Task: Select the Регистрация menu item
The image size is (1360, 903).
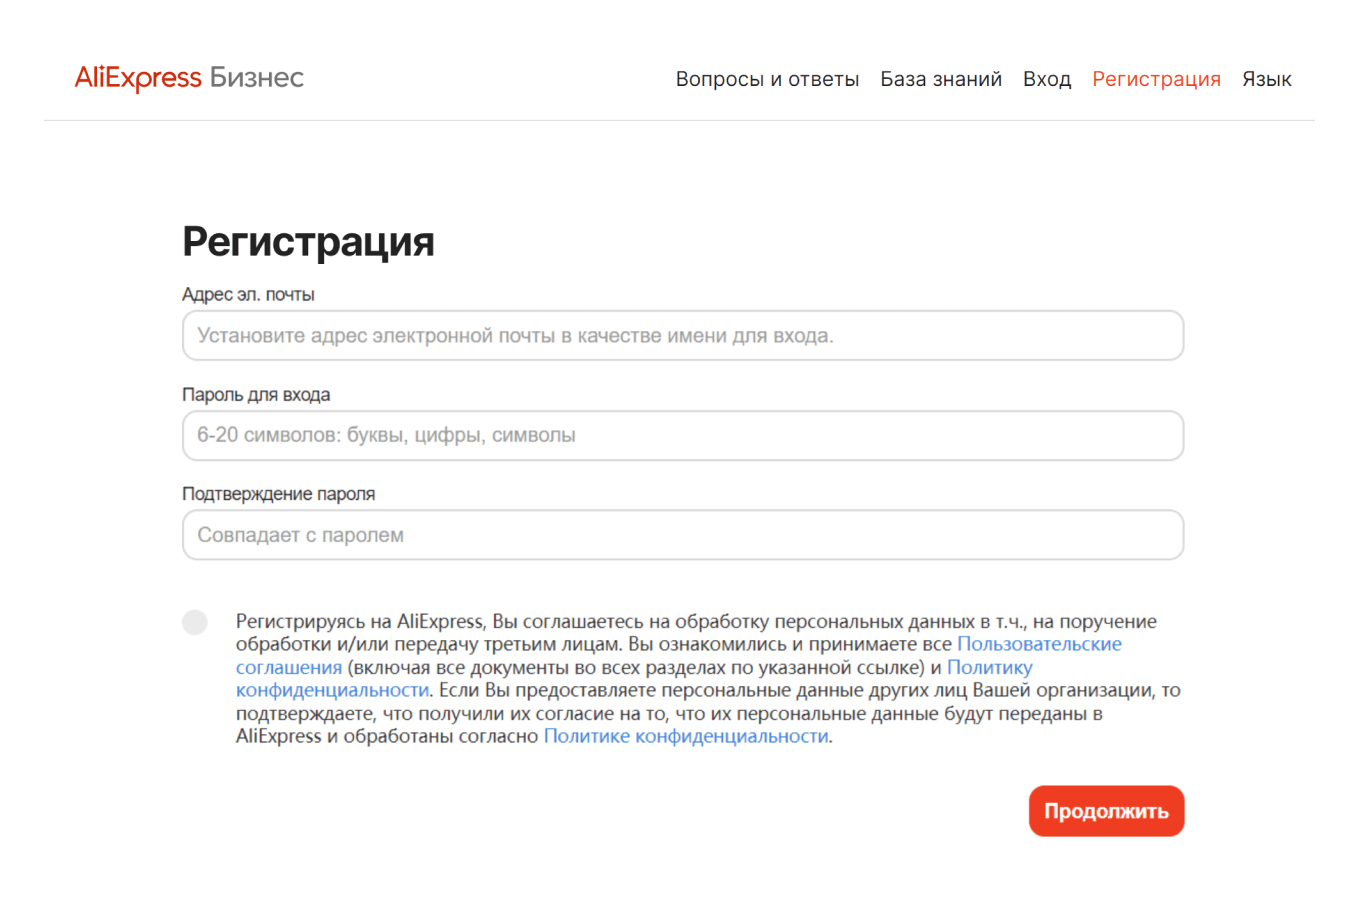Action: point(1156,78)
